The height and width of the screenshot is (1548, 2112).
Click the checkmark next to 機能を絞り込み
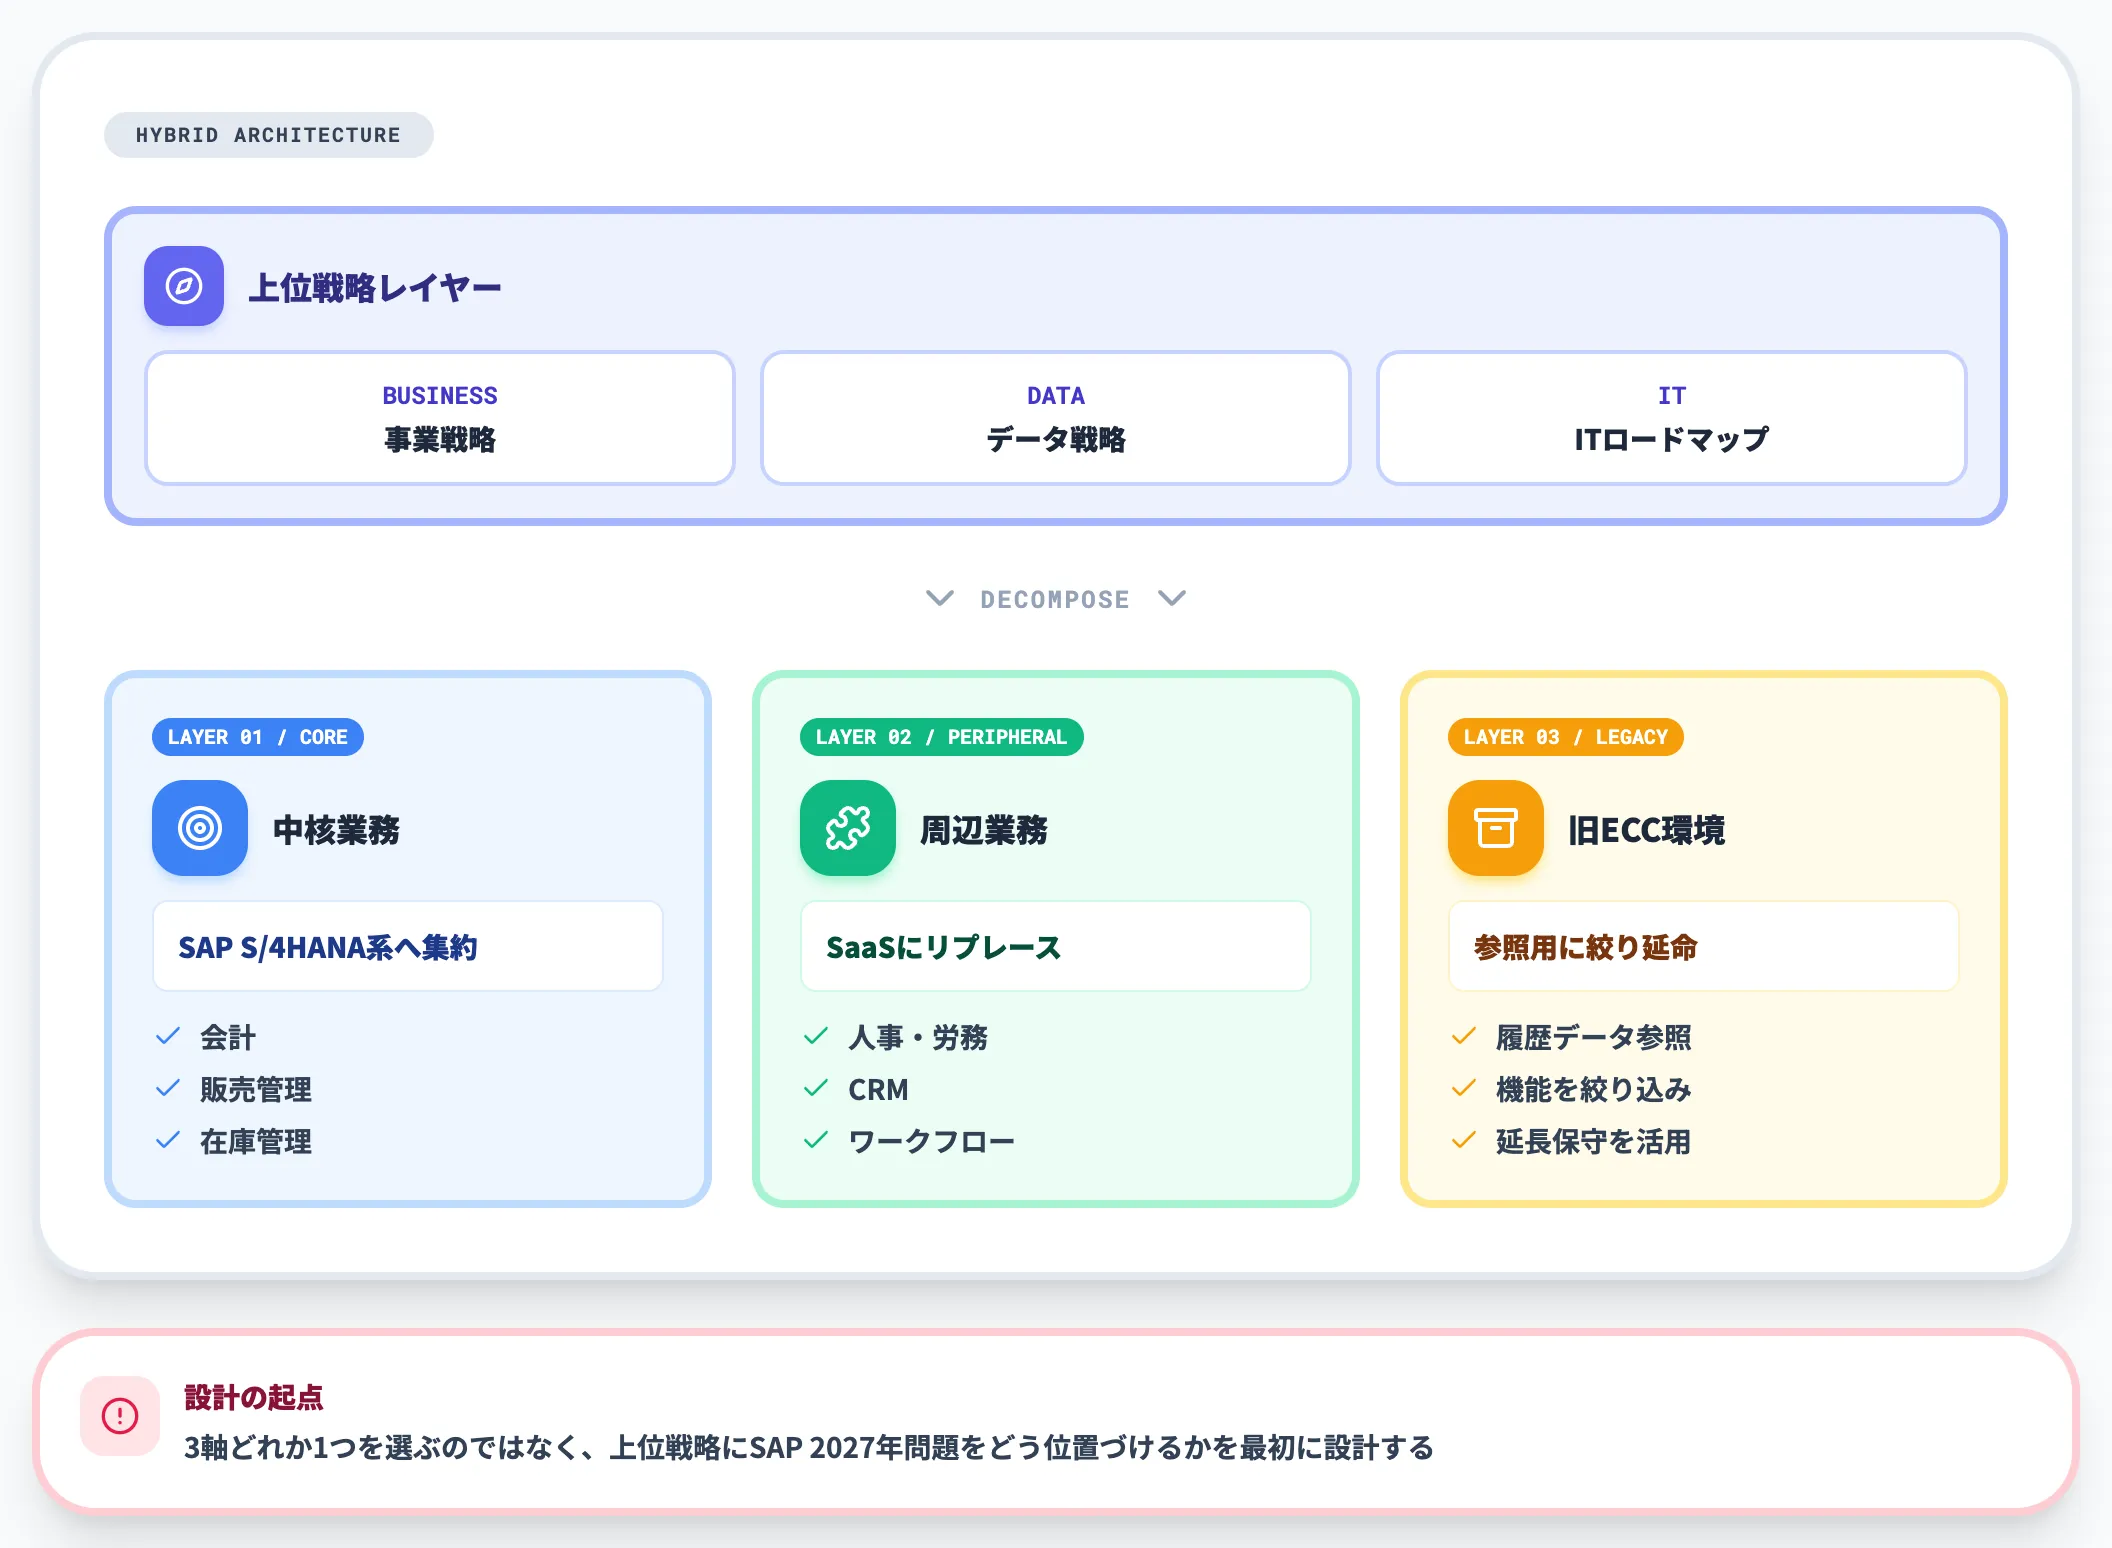1464,1089
